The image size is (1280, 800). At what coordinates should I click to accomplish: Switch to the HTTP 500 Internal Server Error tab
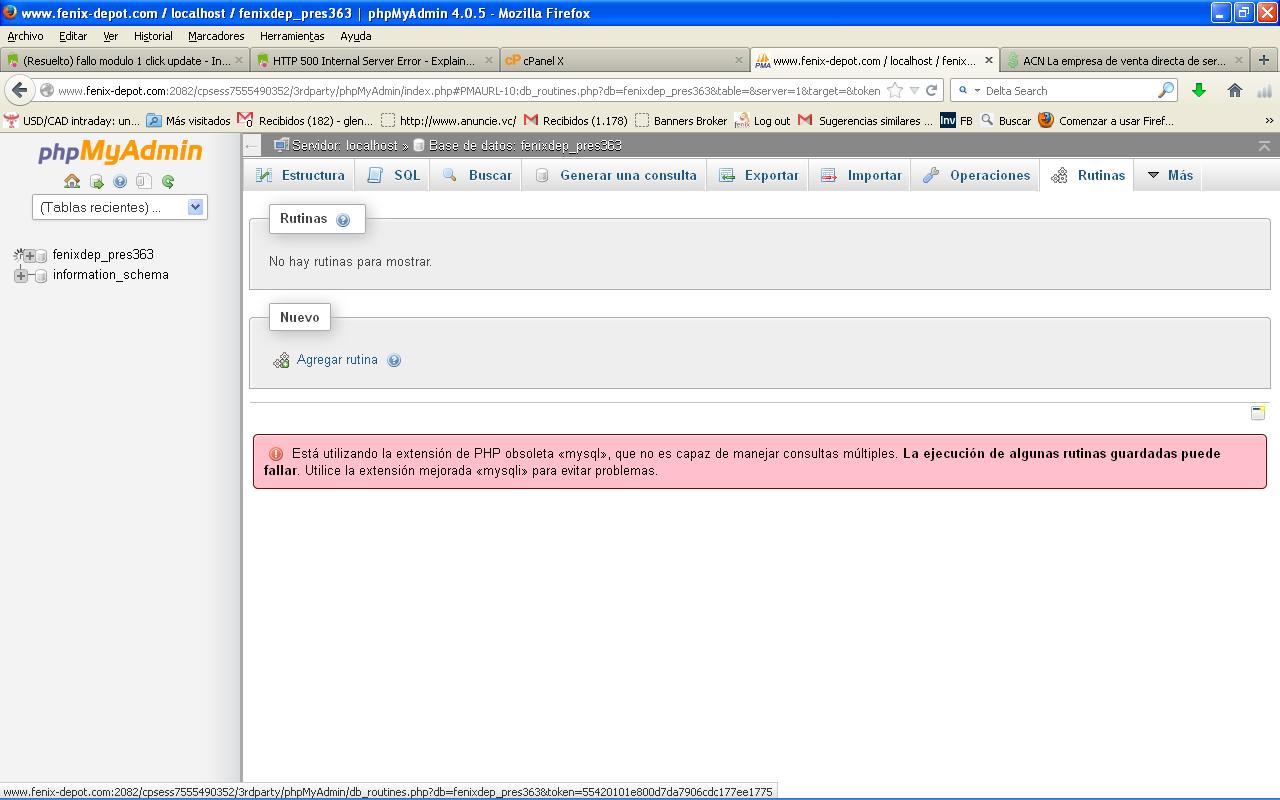tap(374, 60)
